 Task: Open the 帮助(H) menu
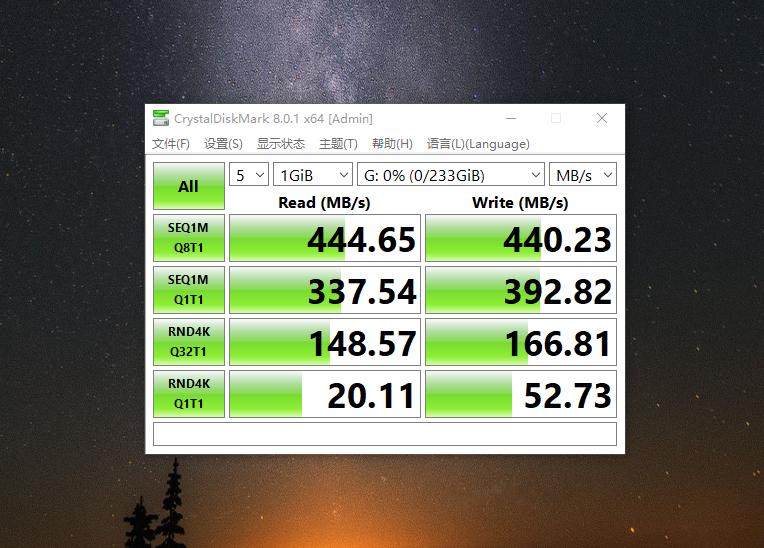pos(392,144)
